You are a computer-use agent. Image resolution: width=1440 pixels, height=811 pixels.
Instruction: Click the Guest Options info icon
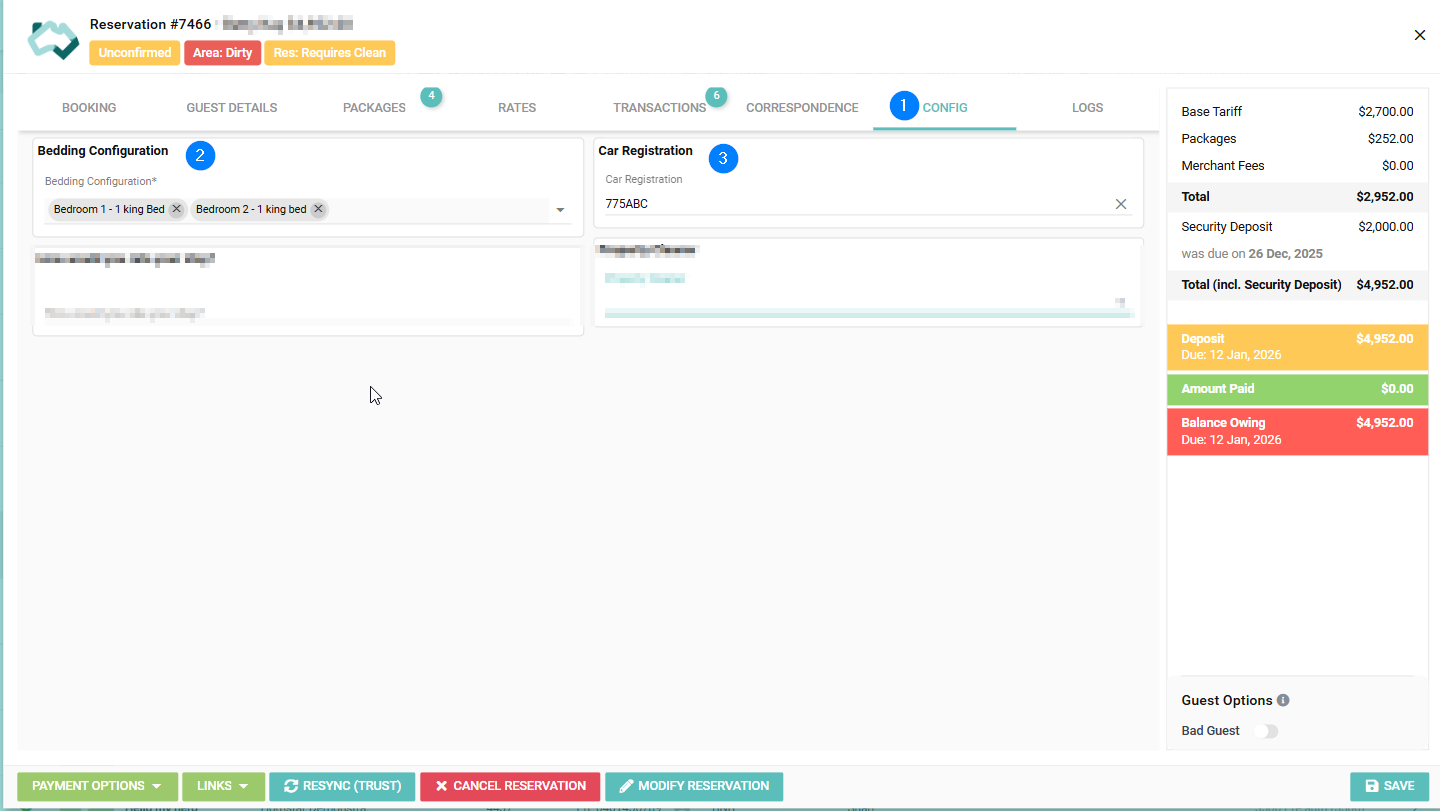click(x=1283, y=701)
